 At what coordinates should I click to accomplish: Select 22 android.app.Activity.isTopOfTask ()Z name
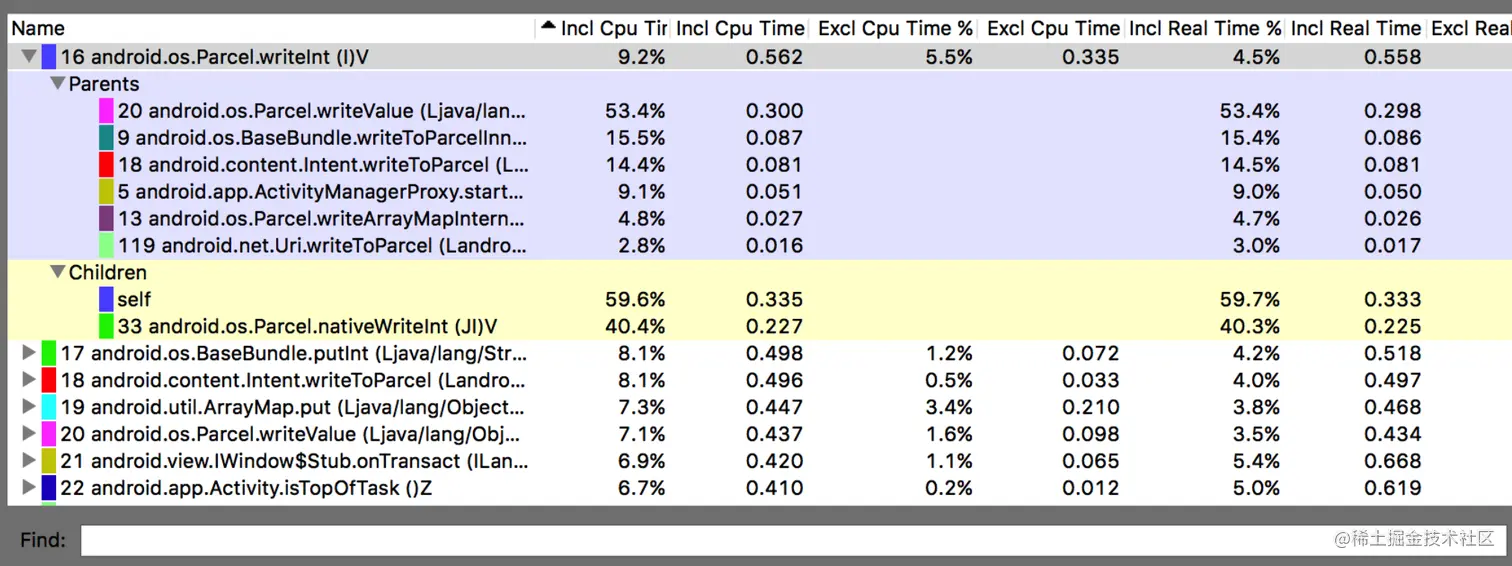click(246, 488)
